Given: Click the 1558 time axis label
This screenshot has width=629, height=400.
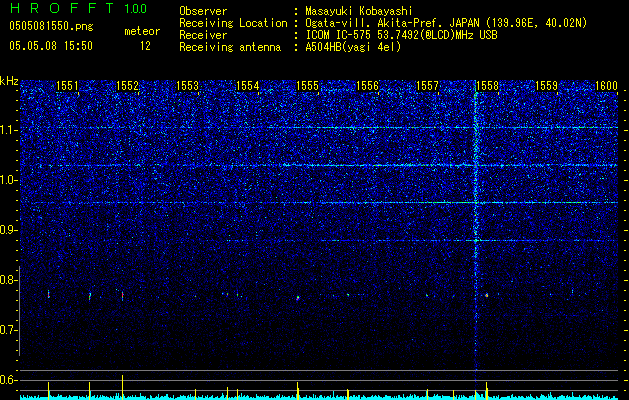Looking at the screenshot, I should [x=487, y=85].
